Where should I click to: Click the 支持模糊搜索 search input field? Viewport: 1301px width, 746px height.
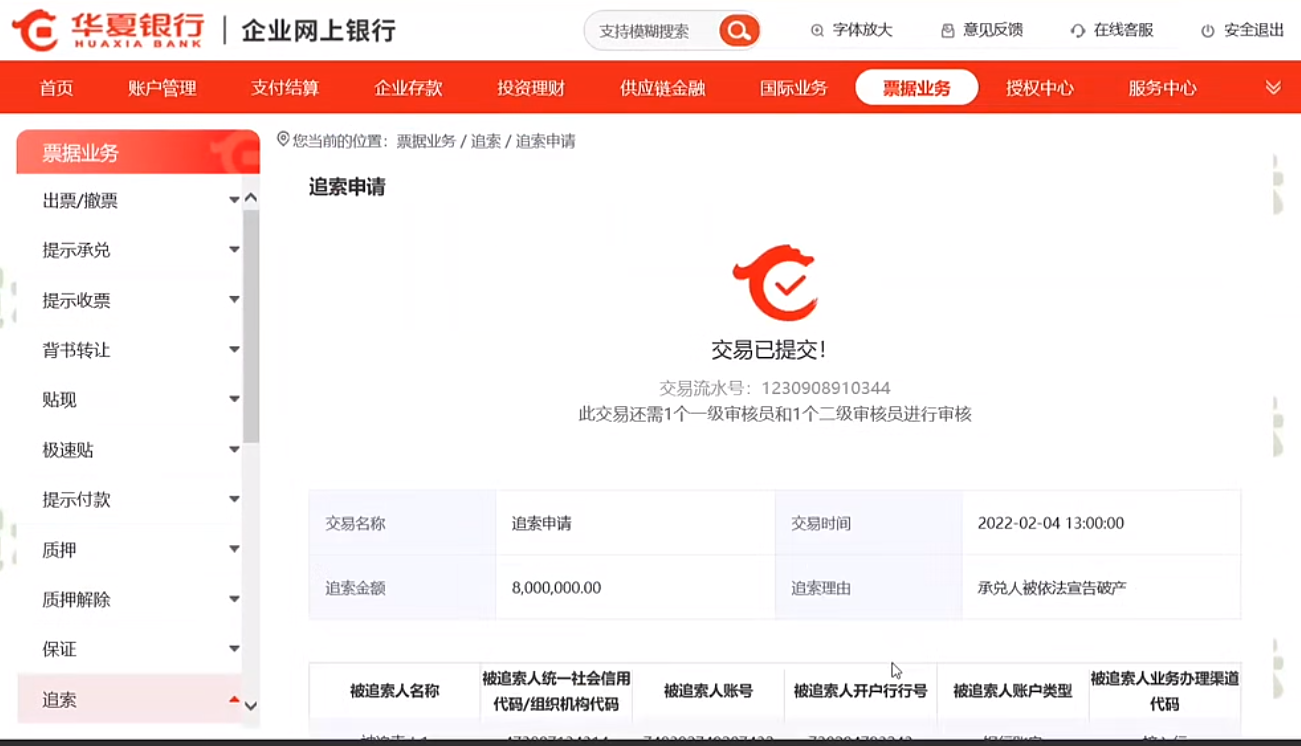[652, 31]
